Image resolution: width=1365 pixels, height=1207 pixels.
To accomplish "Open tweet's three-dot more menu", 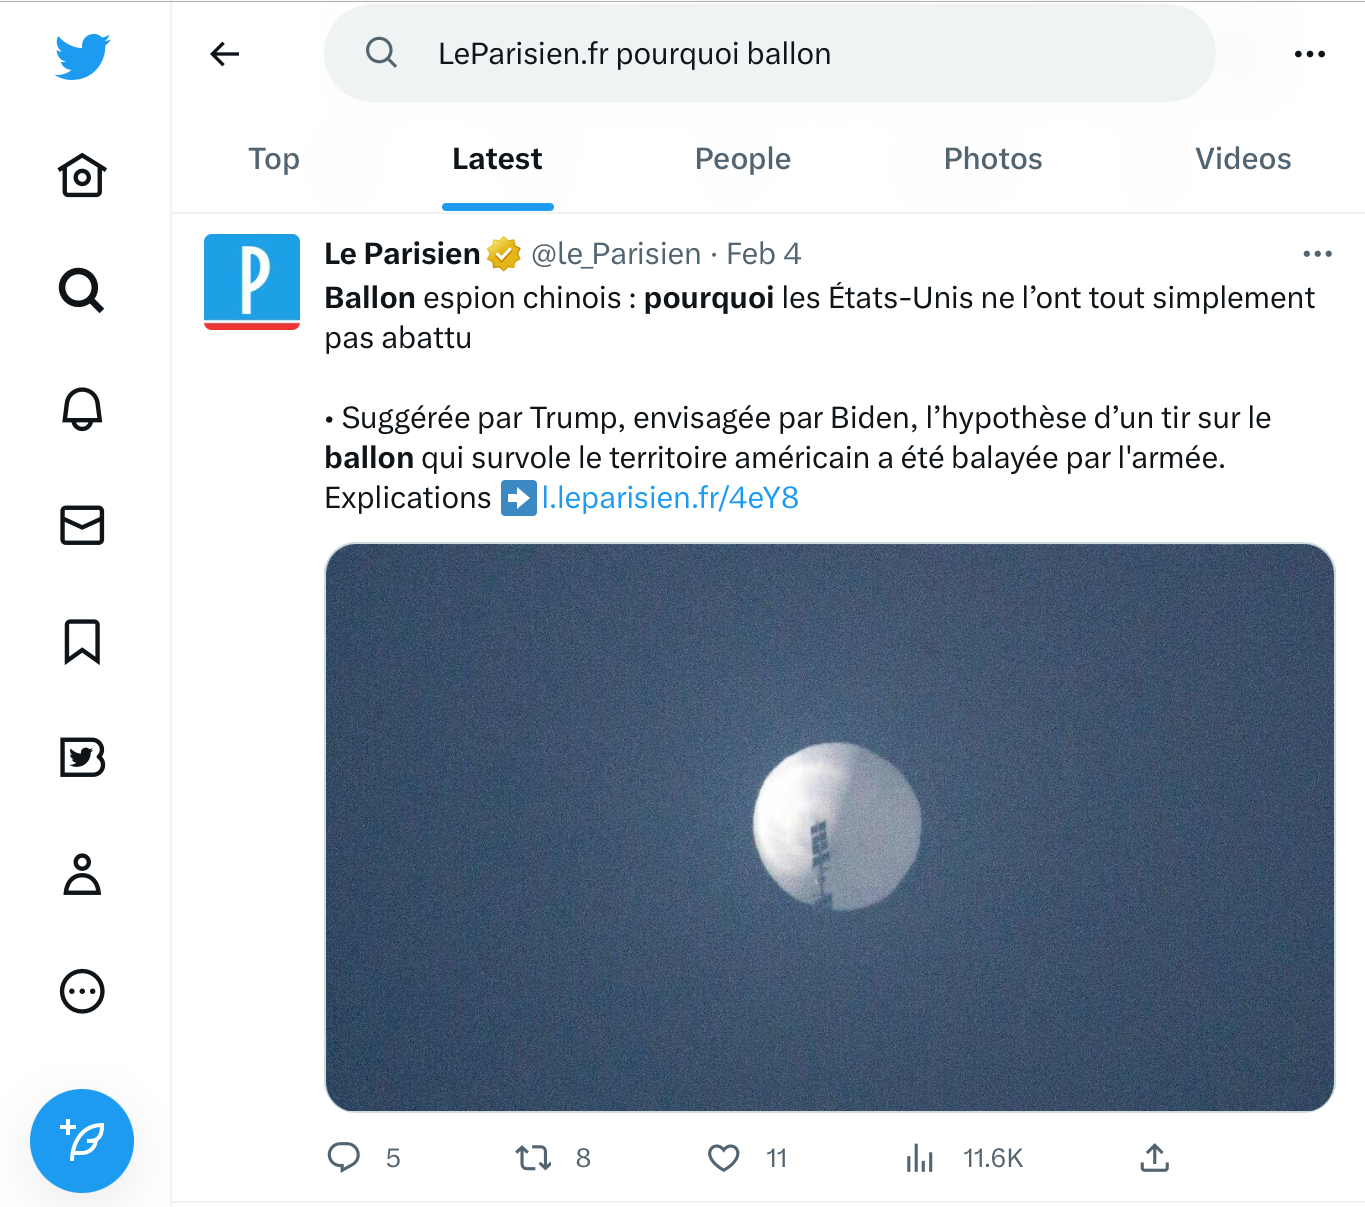I will point(1317,254).
